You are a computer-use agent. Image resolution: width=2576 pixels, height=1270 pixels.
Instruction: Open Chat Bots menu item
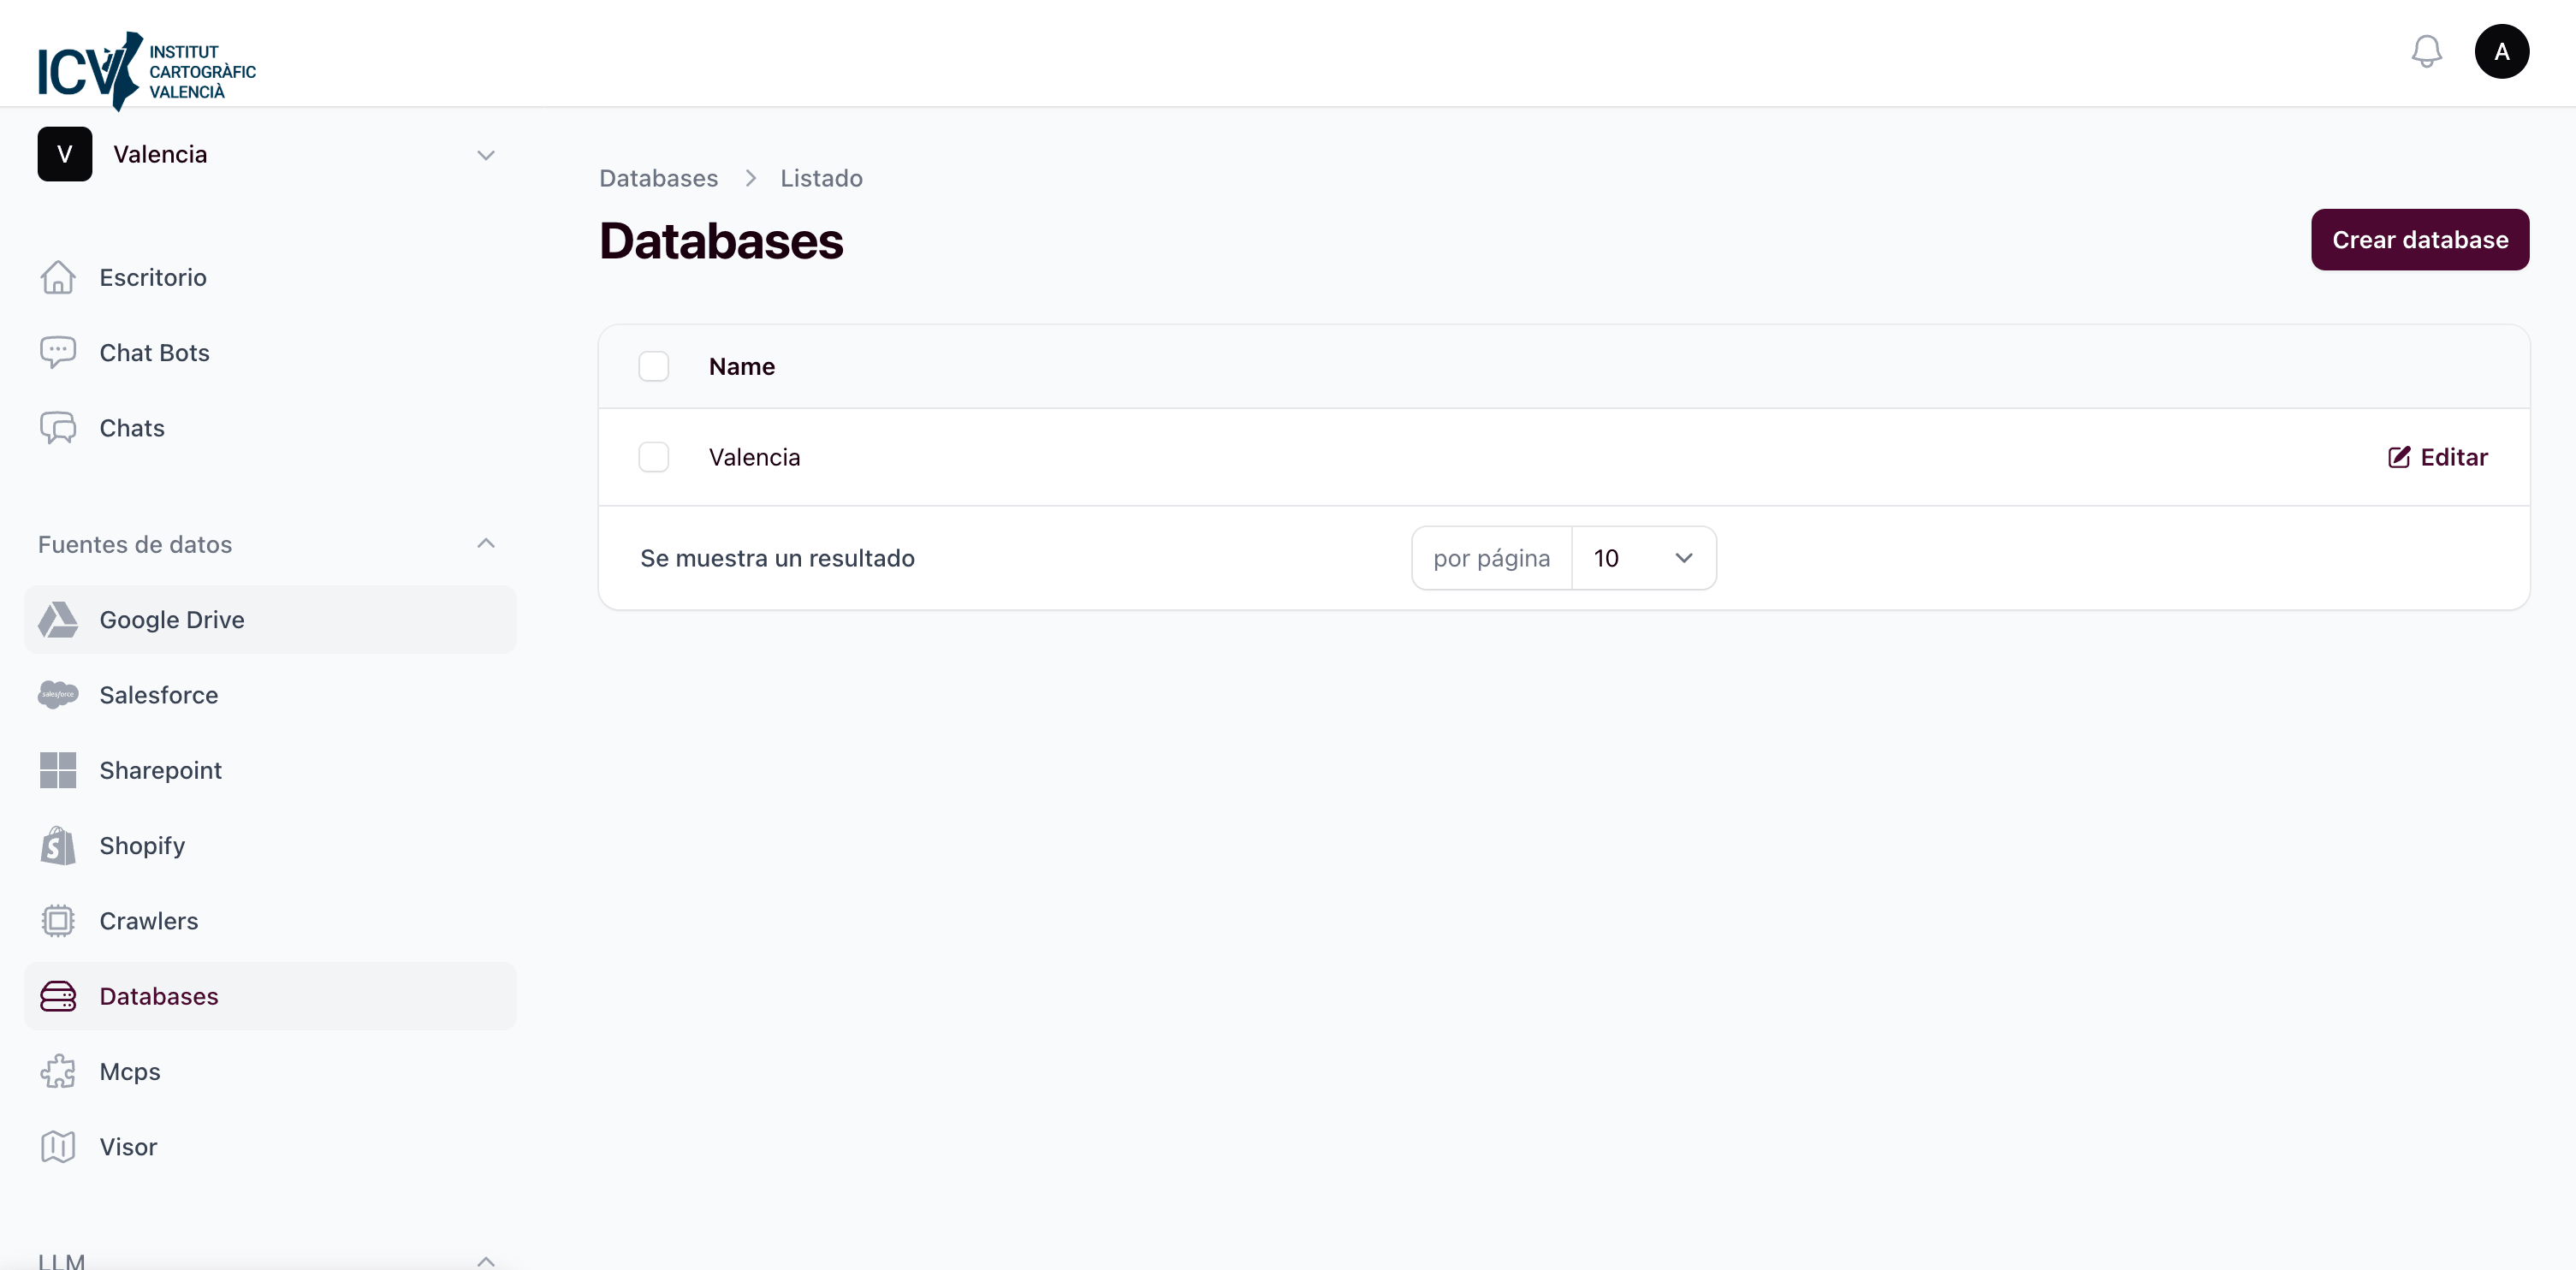(x=154, y=353)
